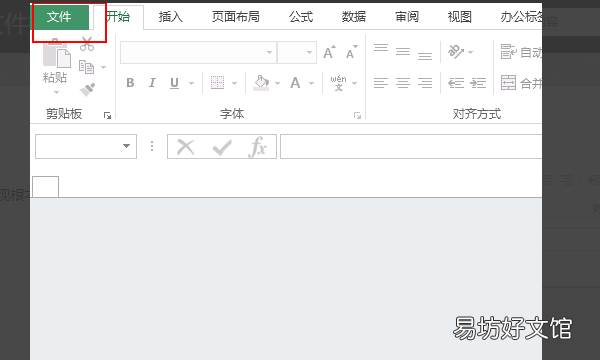Open the 页面布局 (Page Layout) tab
The image size is (600, 360).
236,17
